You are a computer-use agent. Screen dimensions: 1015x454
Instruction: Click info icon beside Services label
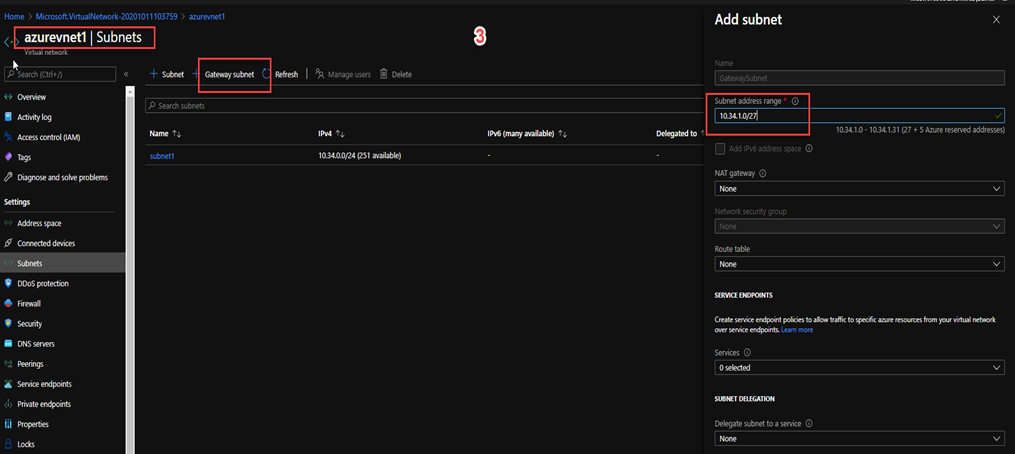pos(747,353)
